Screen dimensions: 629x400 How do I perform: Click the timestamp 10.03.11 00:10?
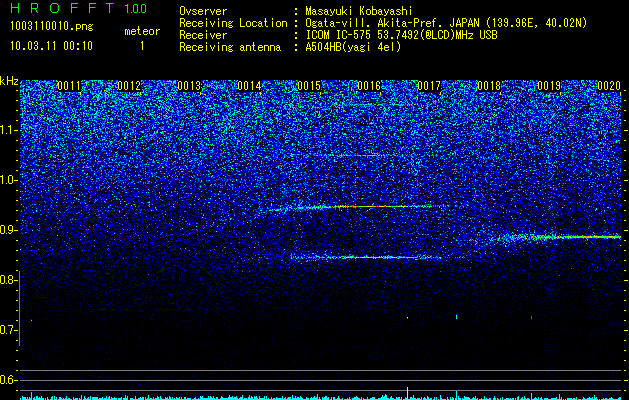tap(52, 46)
